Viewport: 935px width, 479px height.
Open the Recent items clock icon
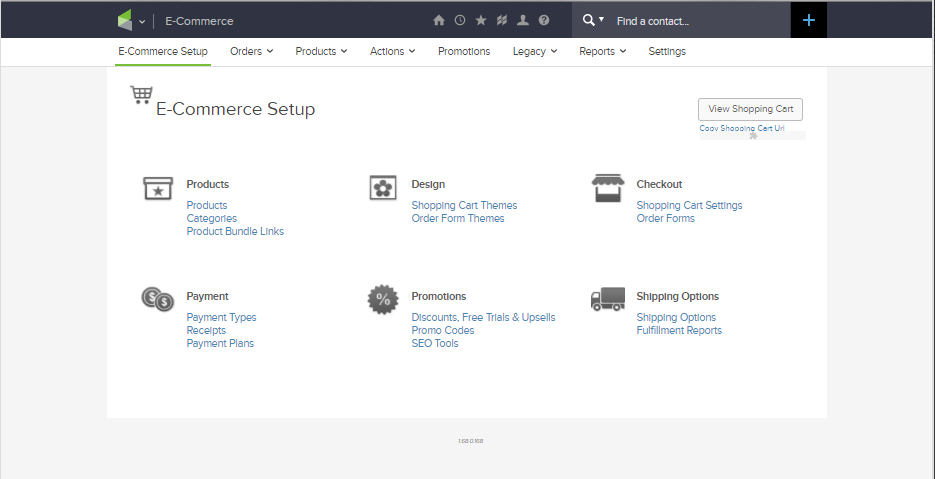pos(460,20)
